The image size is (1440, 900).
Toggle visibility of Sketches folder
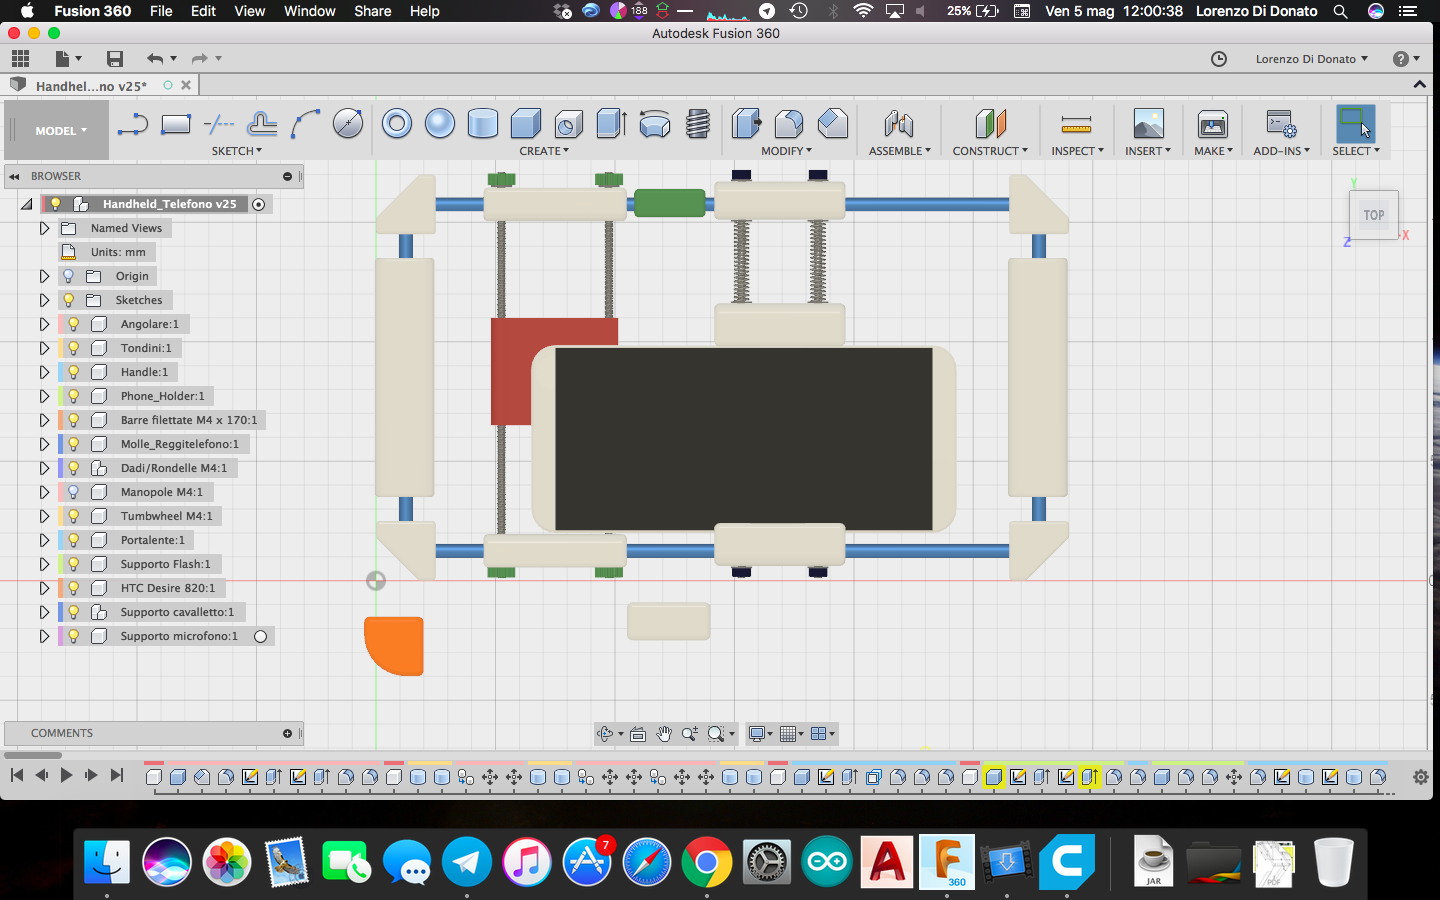68,300
